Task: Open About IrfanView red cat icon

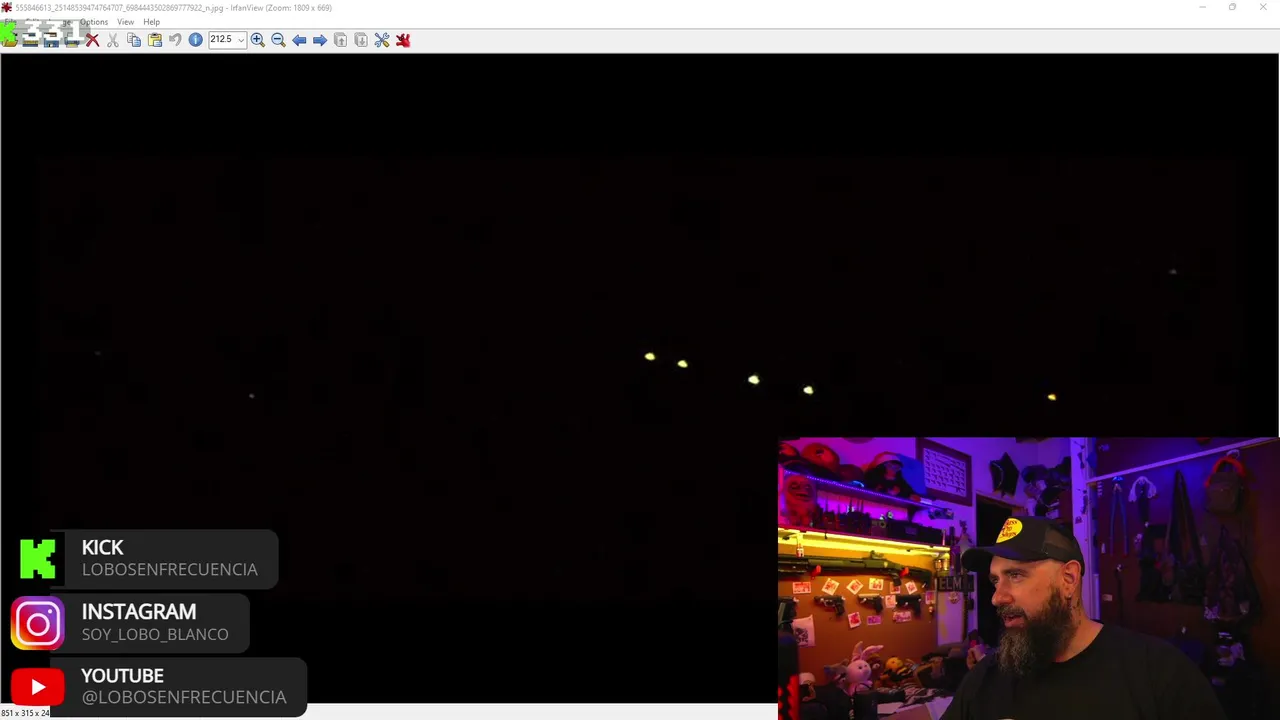Action: point(403,40)
